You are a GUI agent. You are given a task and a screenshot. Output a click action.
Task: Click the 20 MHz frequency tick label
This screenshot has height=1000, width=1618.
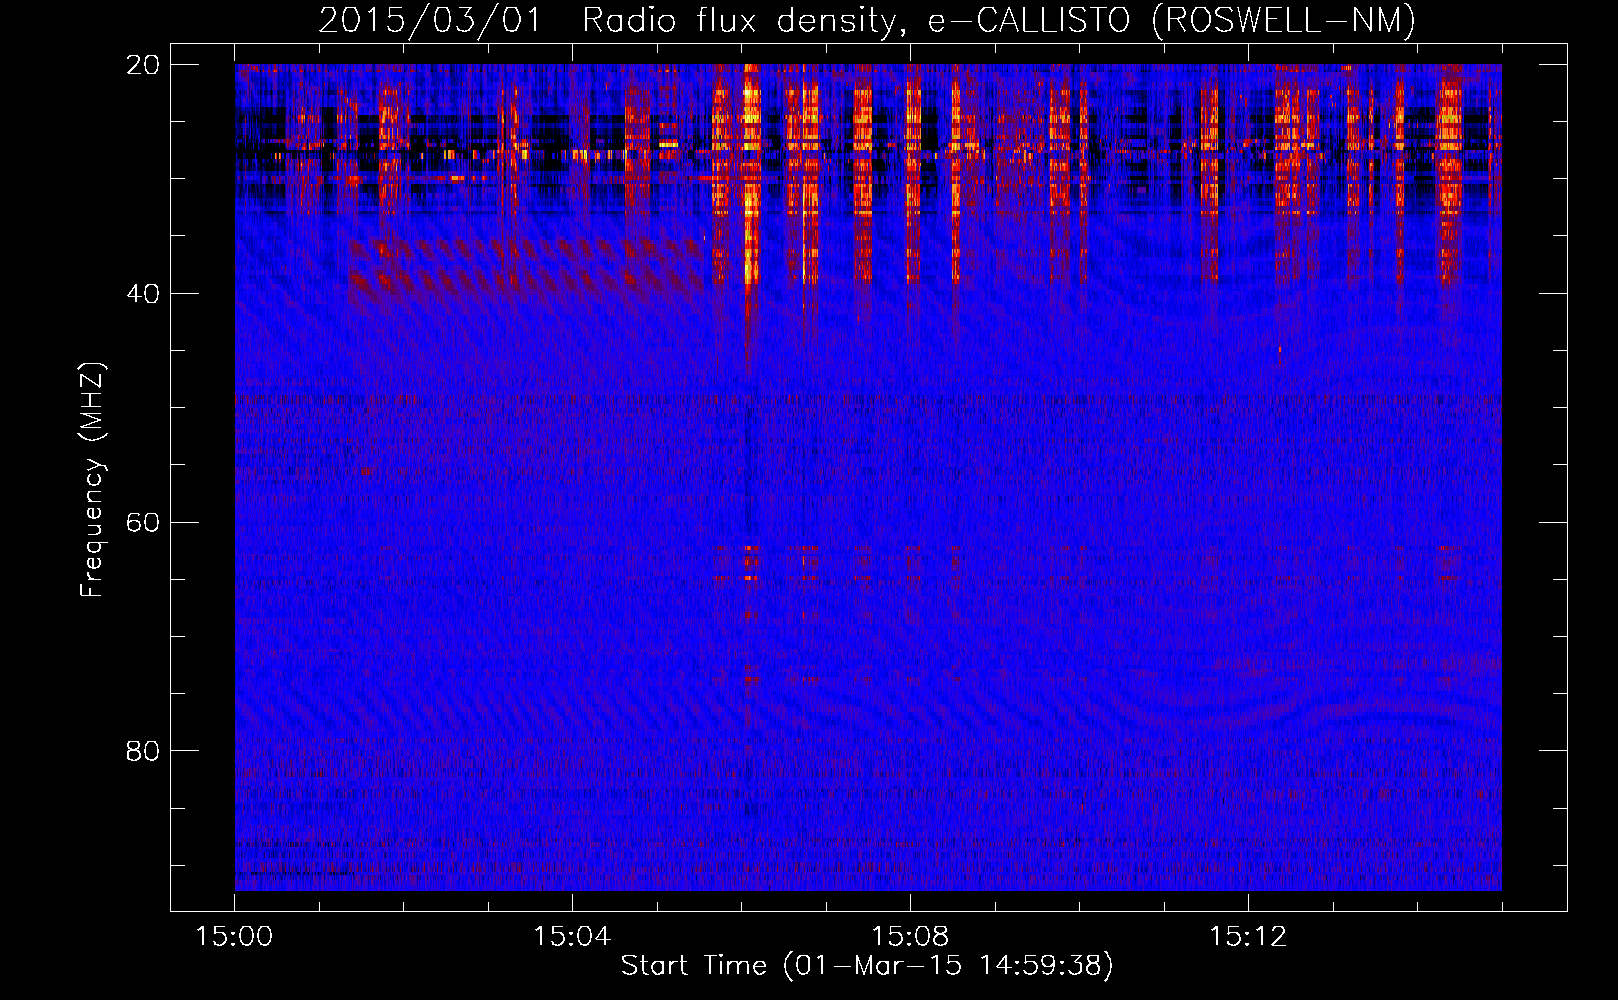click(x=144, y=65)
